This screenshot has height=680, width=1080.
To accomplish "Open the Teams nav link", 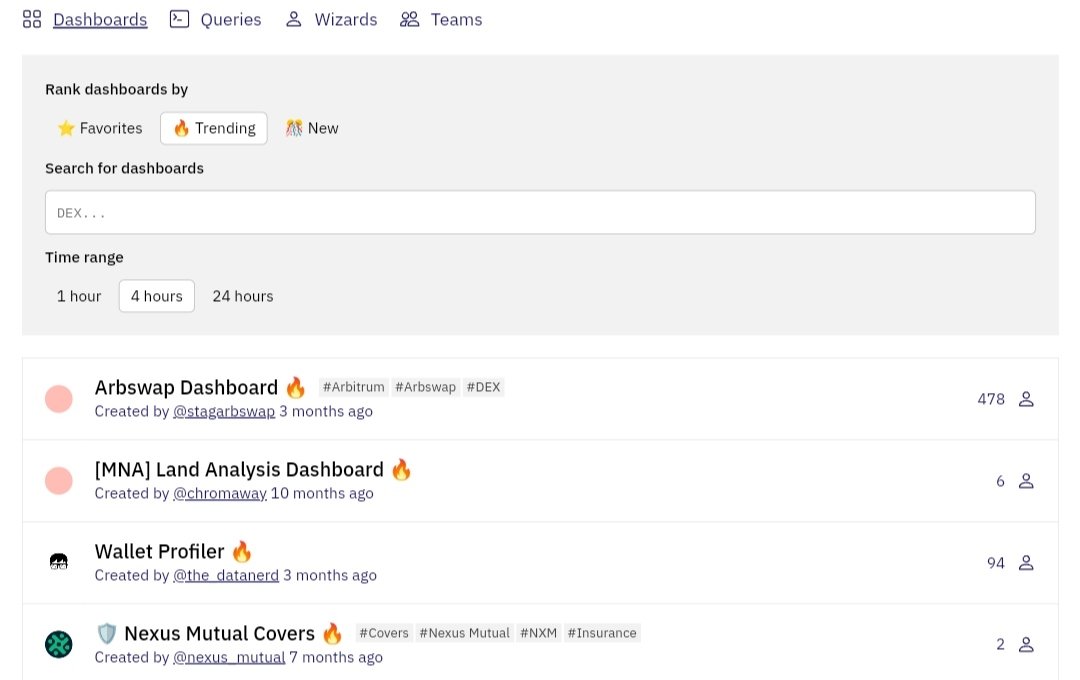I will (456, 19).
